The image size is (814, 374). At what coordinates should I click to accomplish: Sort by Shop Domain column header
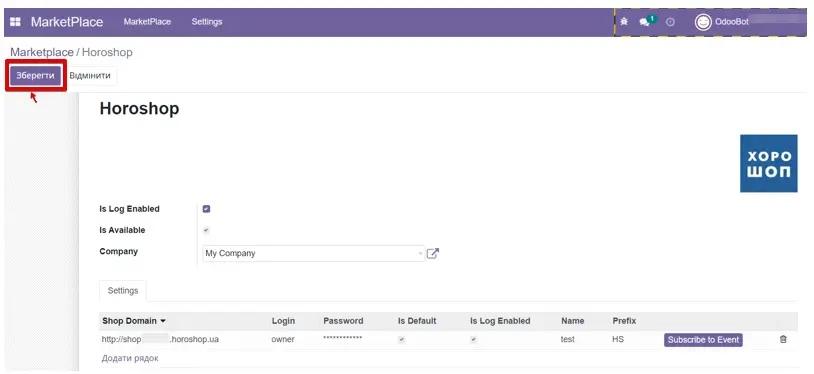point(134,321)
